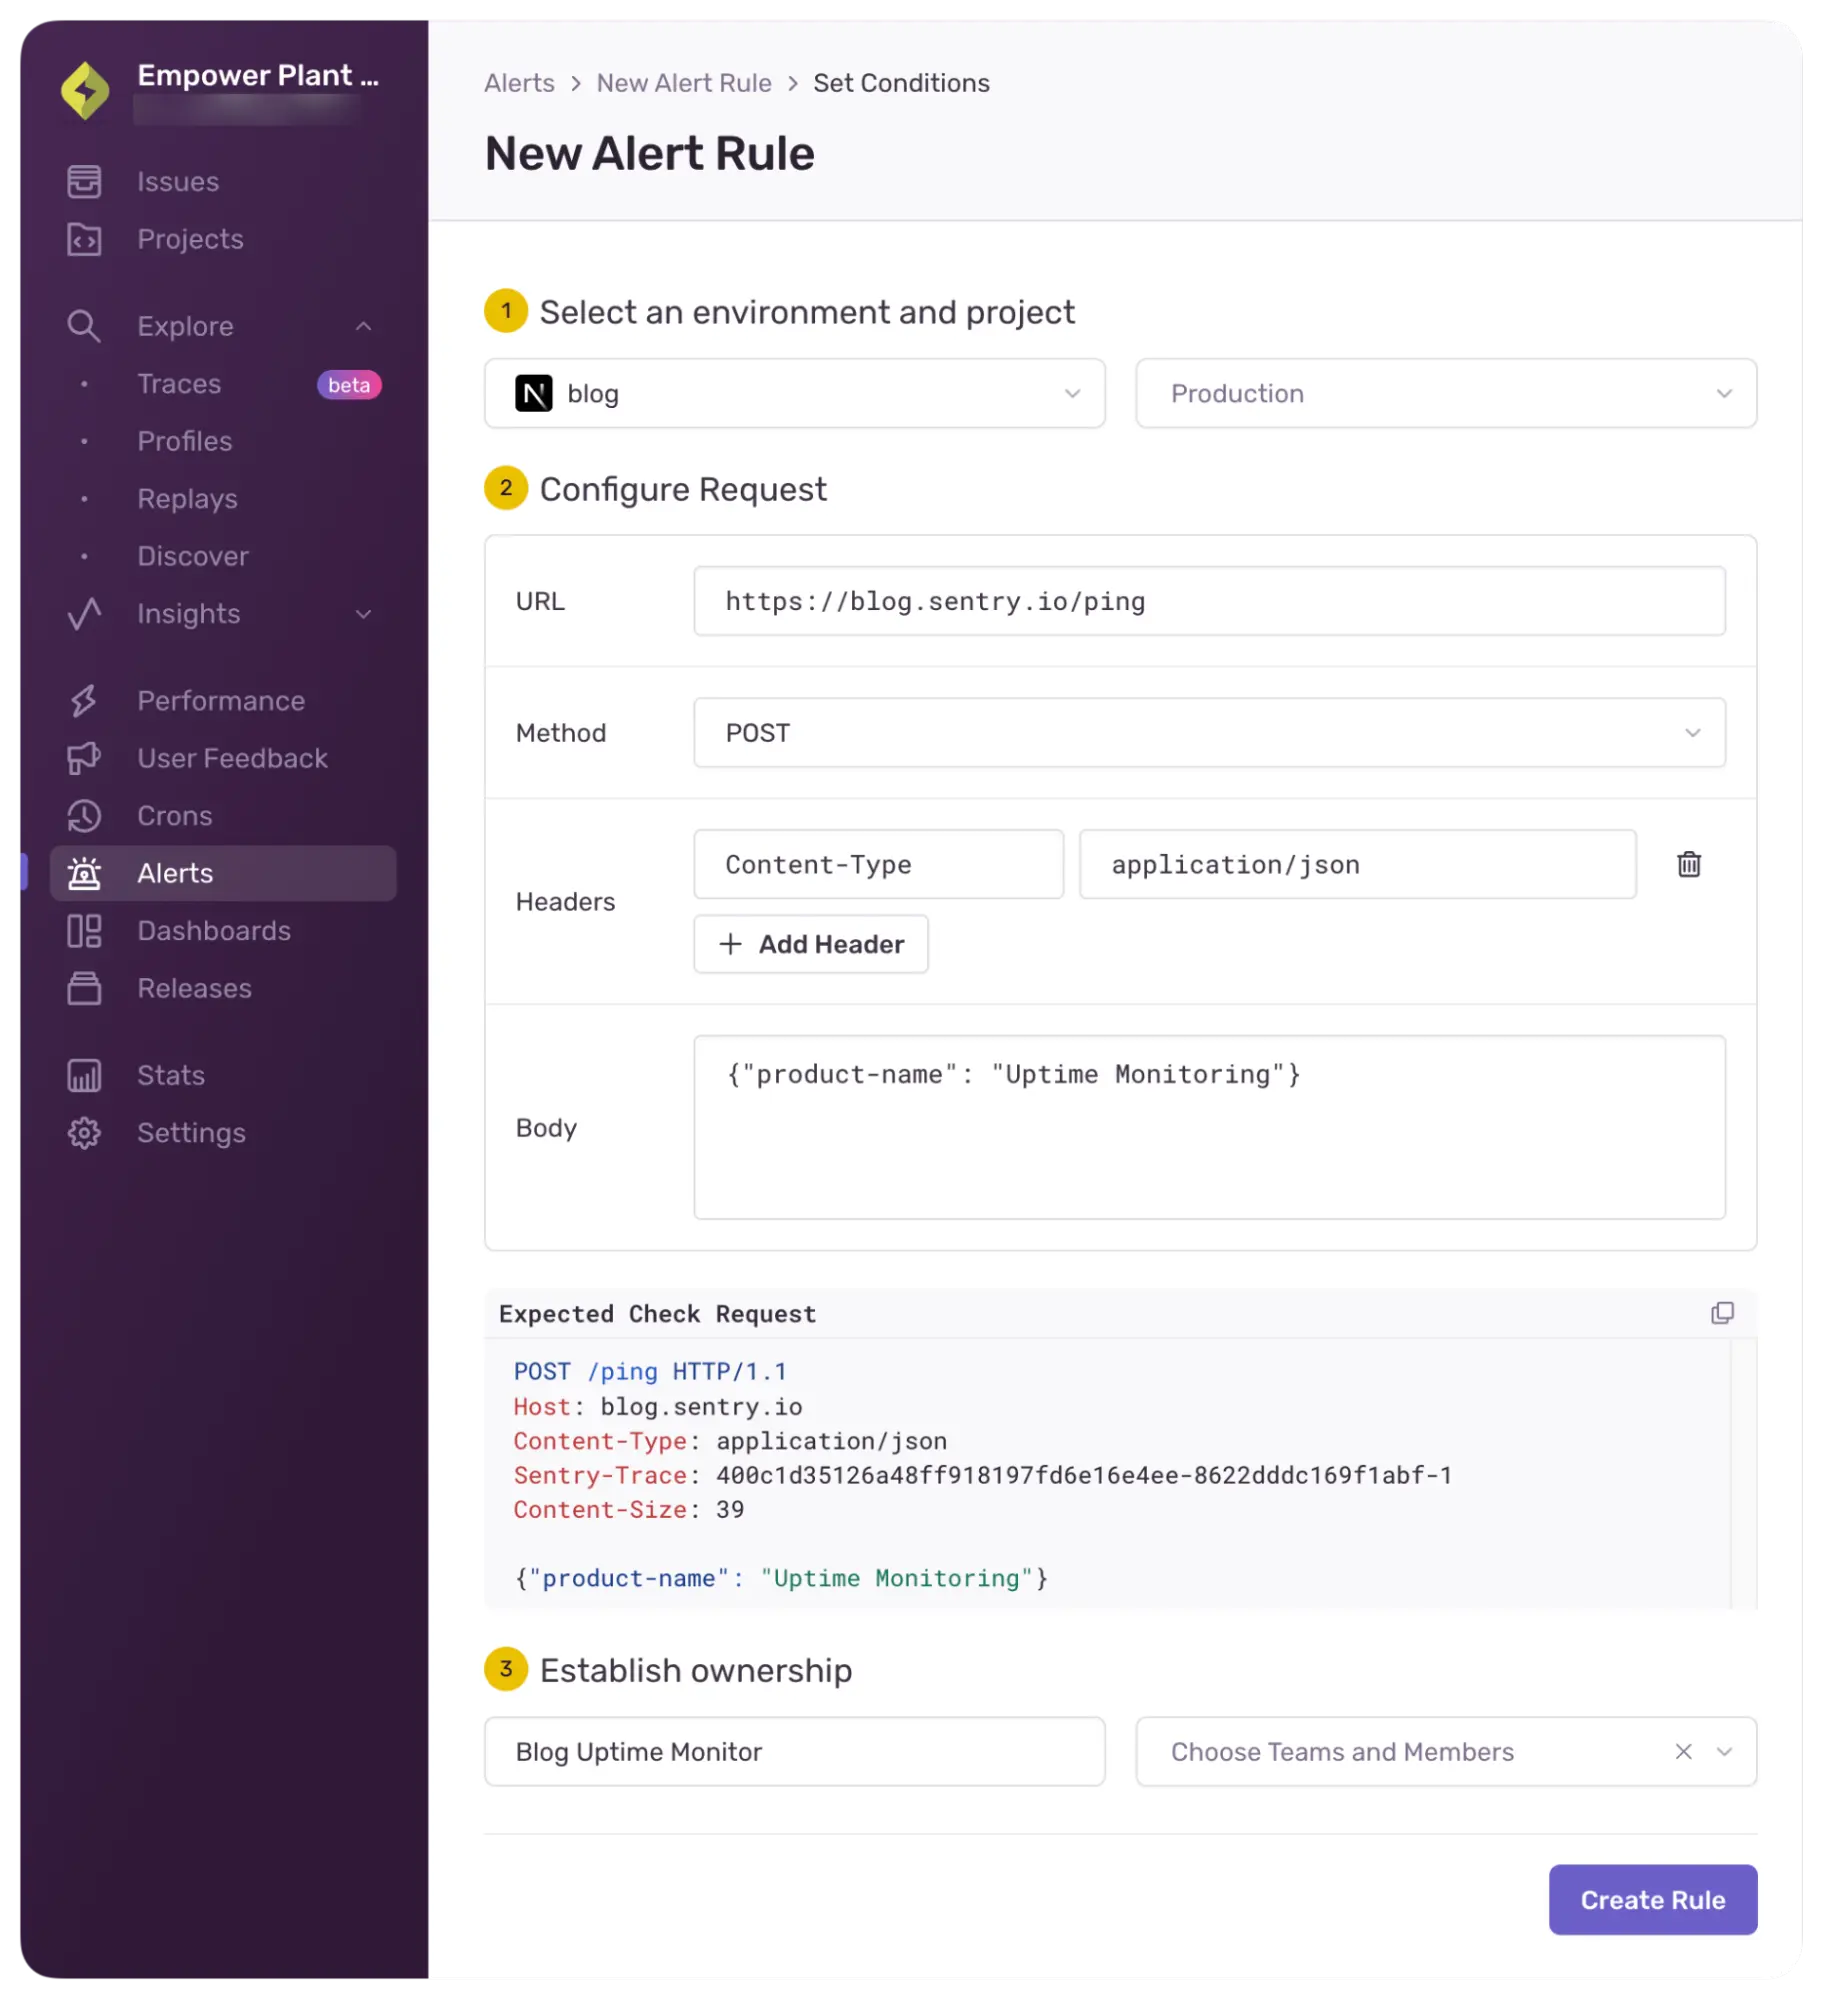The width and height of the screenshot is (1824, 1999).
Task: Click the Set Conditions breadcrumb text
Action: [x=901, y=83]
